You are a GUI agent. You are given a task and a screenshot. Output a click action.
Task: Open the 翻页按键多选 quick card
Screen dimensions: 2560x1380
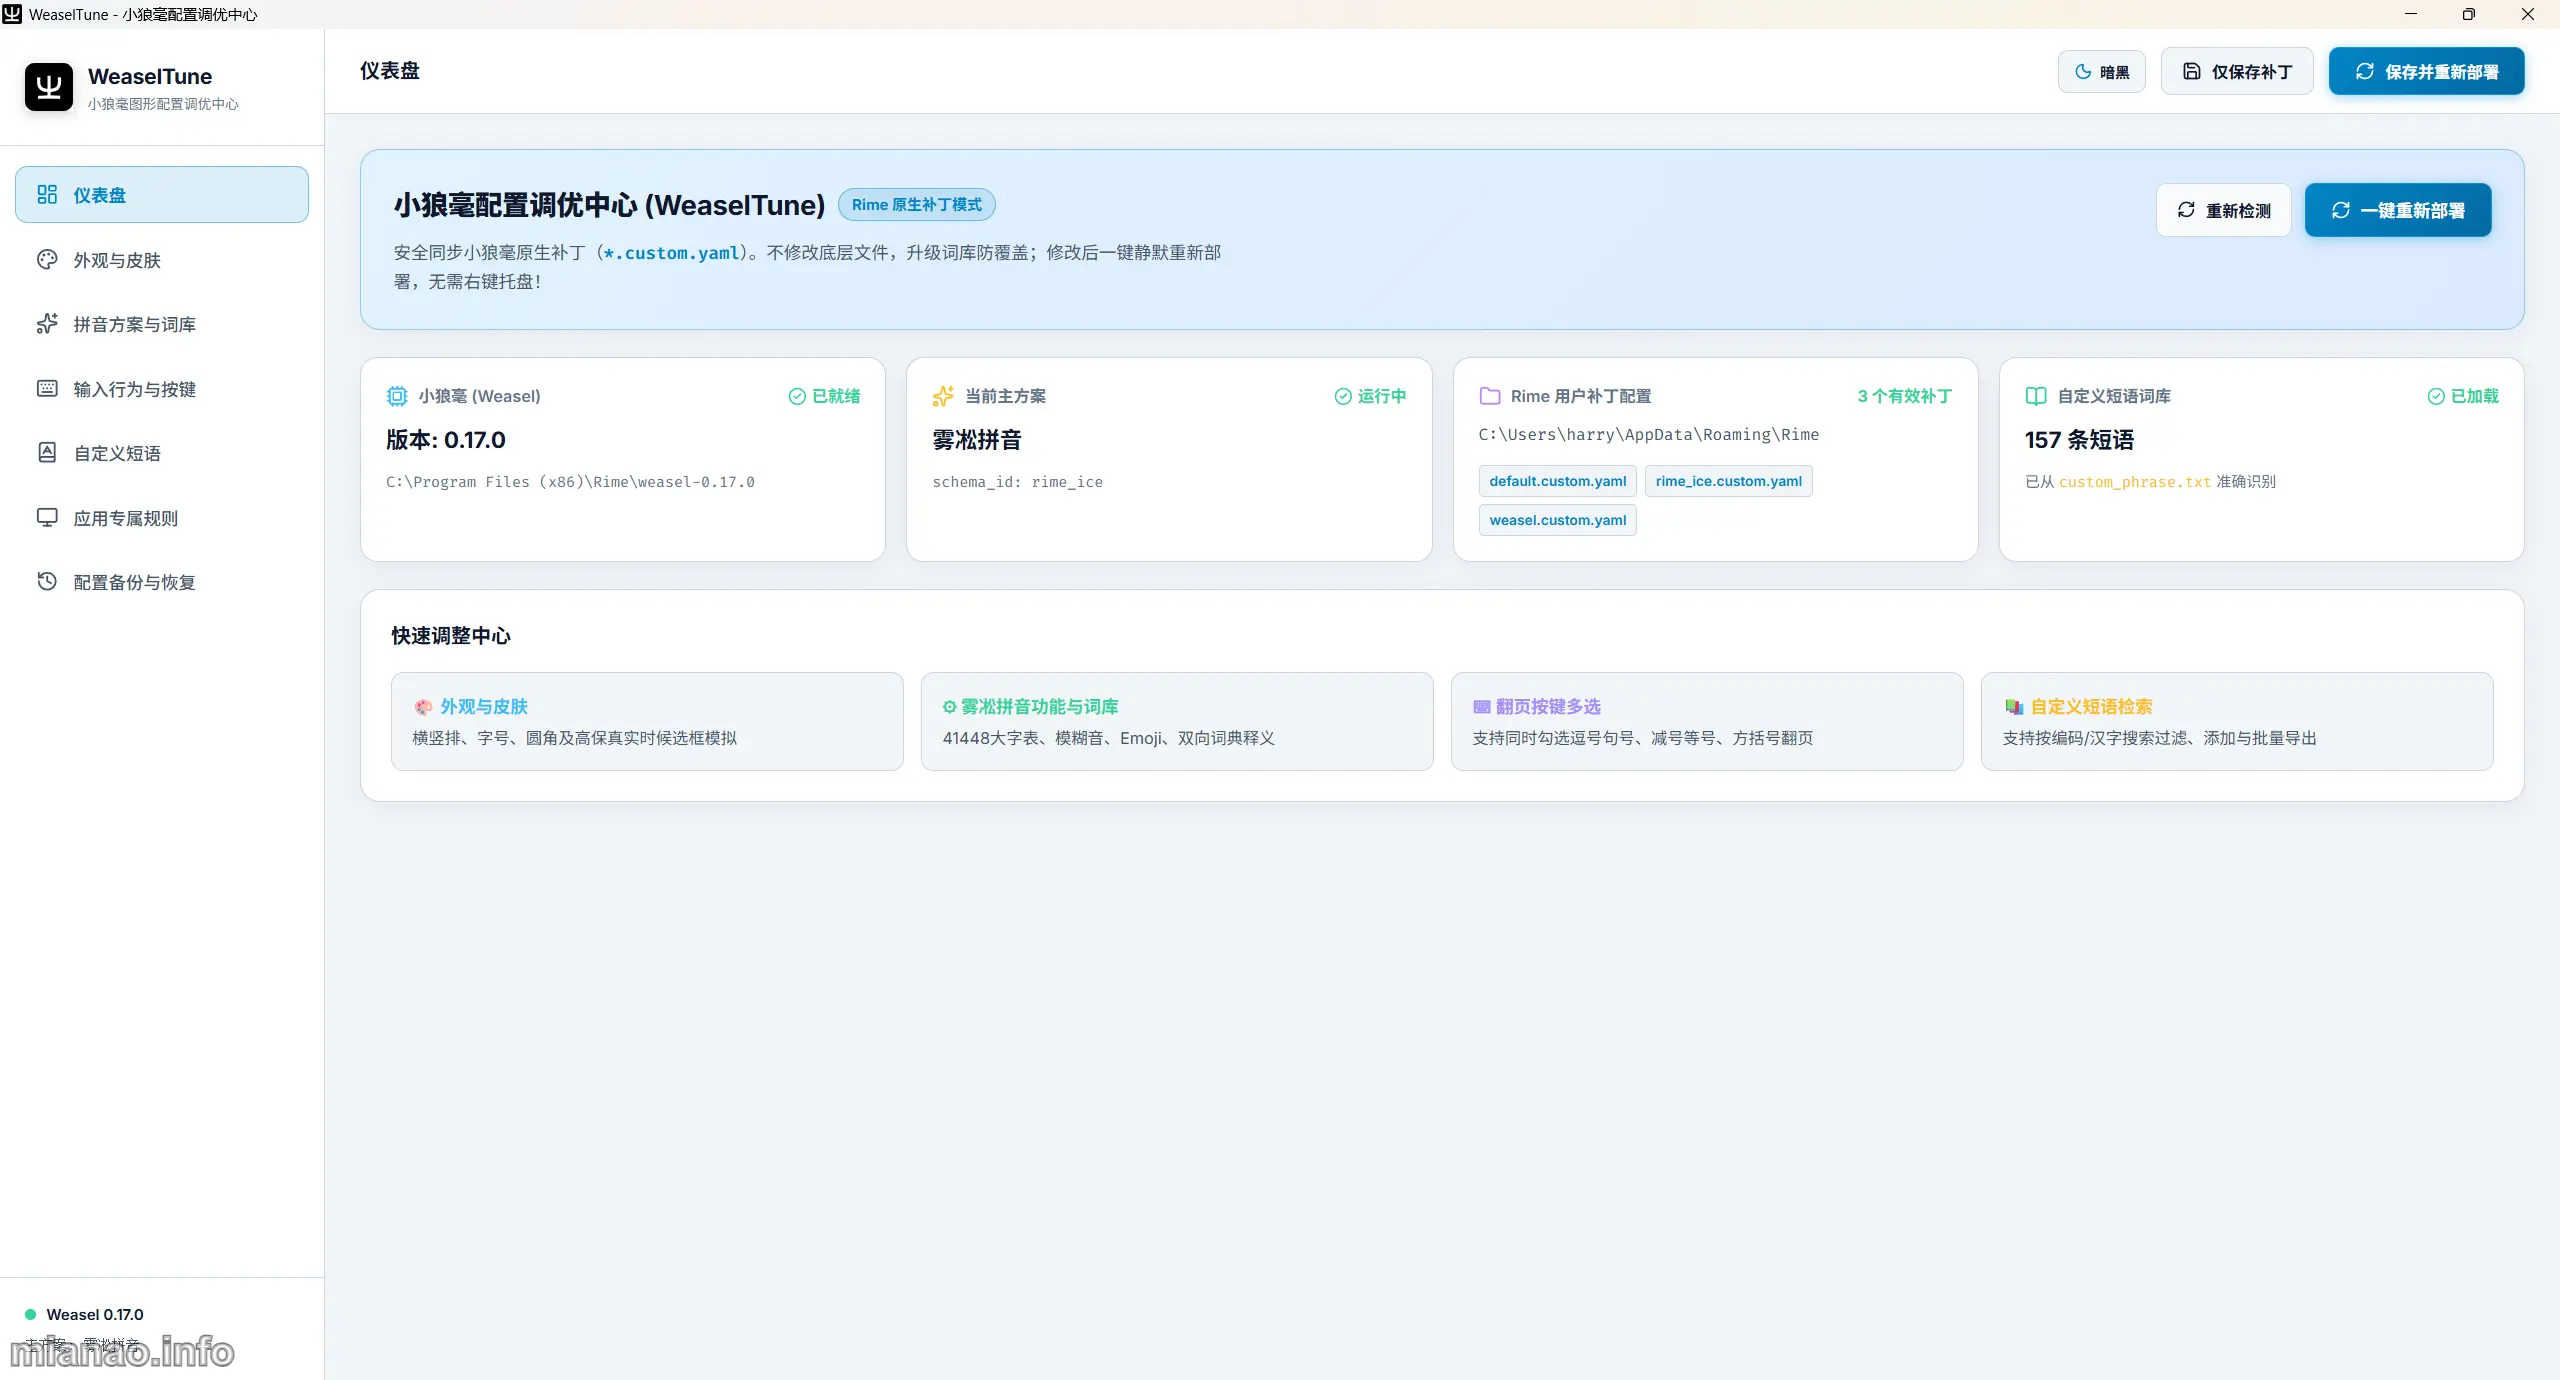point(1707,721)
